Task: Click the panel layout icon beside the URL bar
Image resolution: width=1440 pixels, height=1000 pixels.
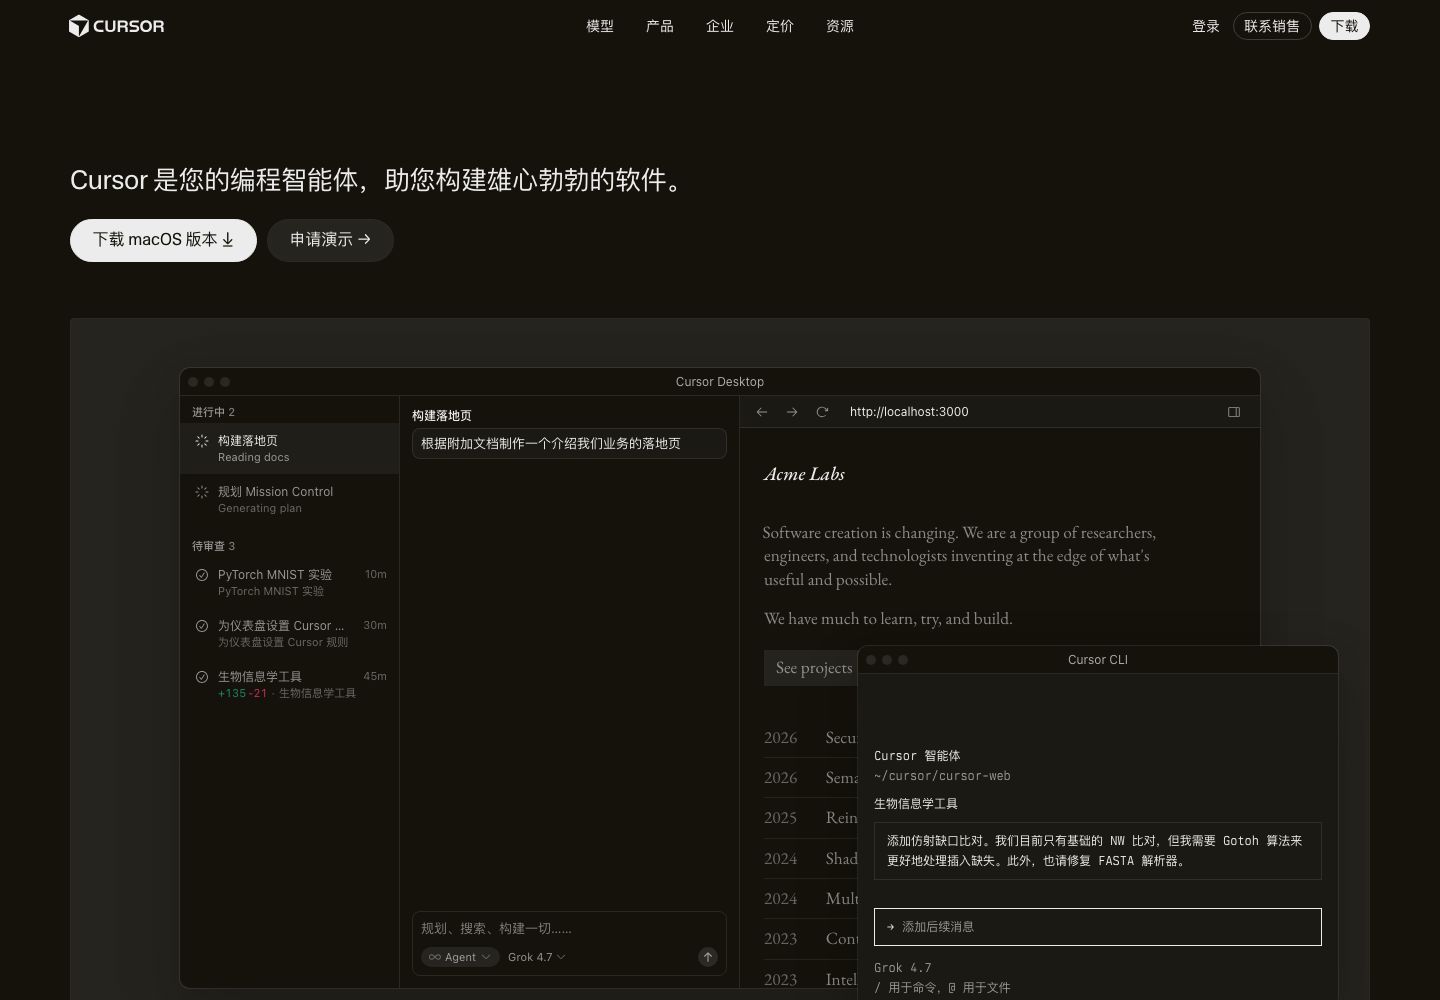Action: [1234, 412]
